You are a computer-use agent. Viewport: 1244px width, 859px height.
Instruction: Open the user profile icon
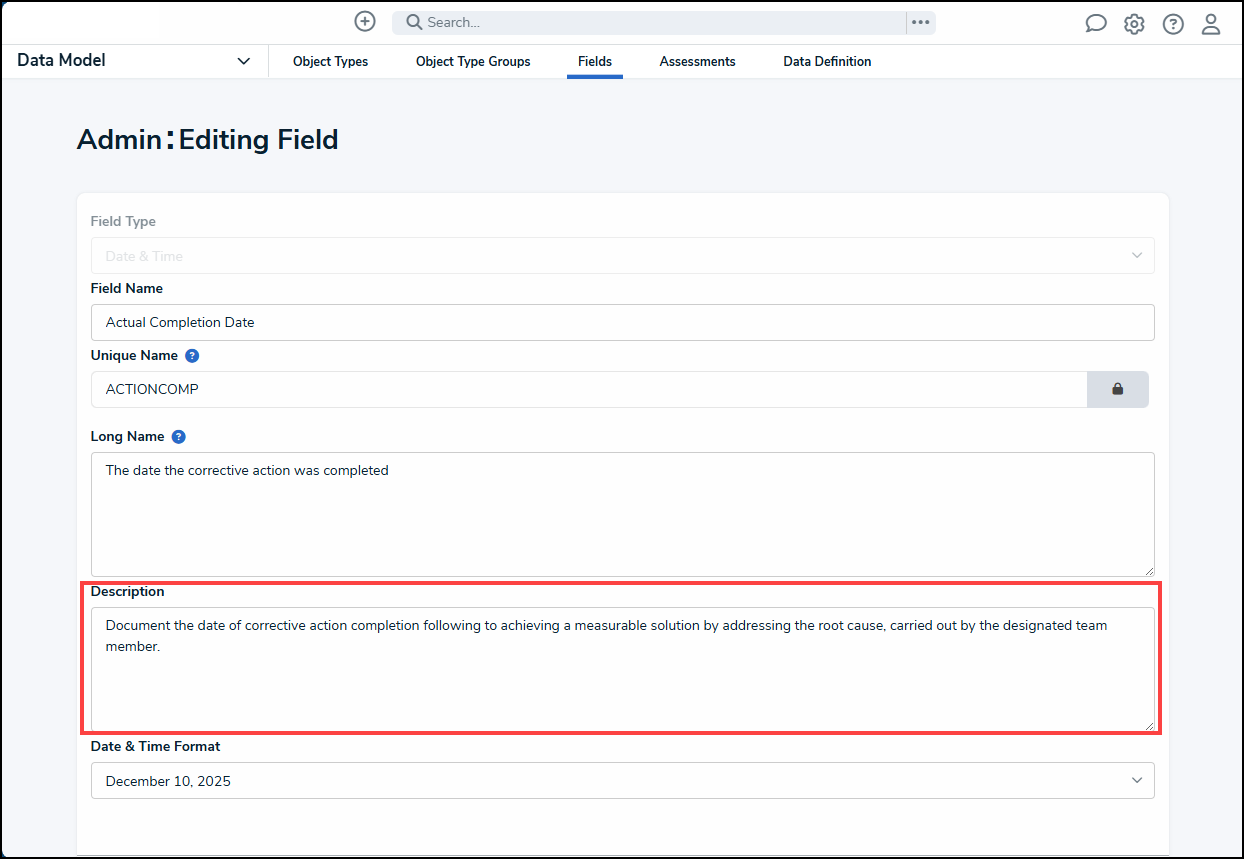1211,23
